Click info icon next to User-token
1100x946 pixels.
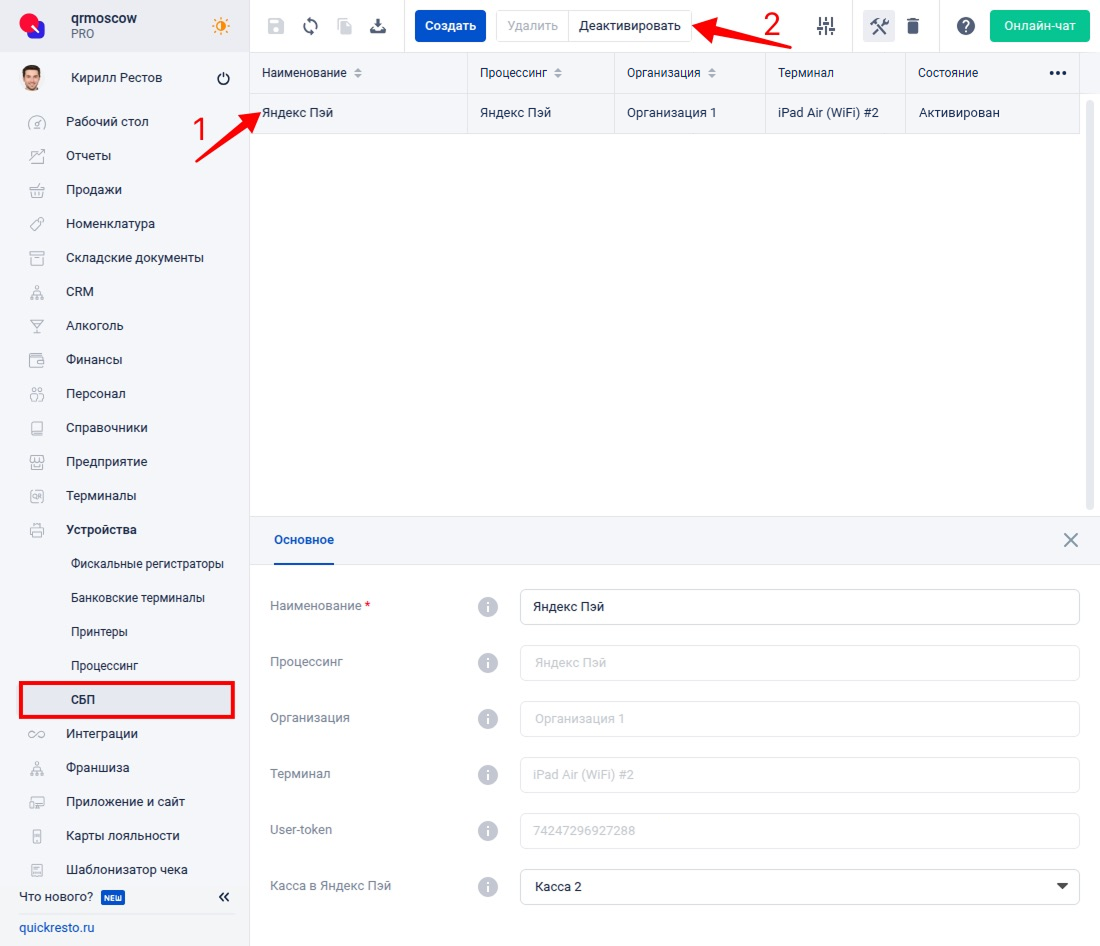tap(487, 831)
